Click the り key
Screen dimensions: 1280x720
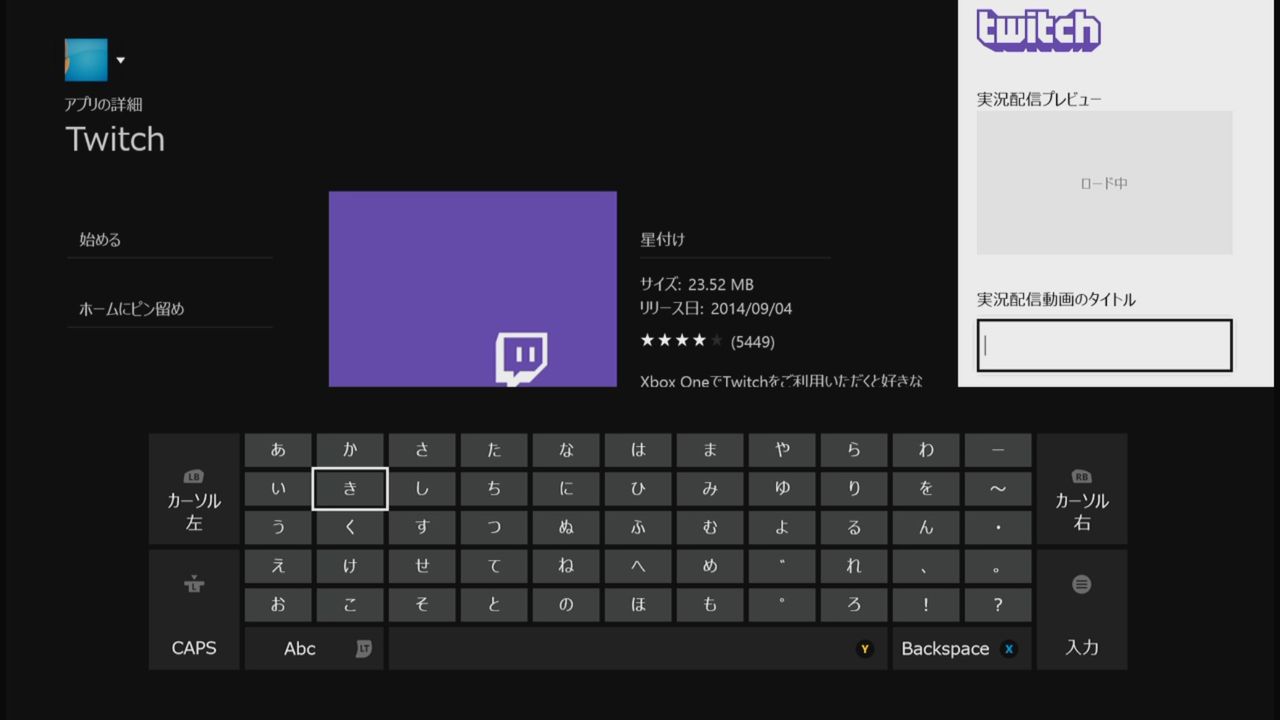[854, 489]
